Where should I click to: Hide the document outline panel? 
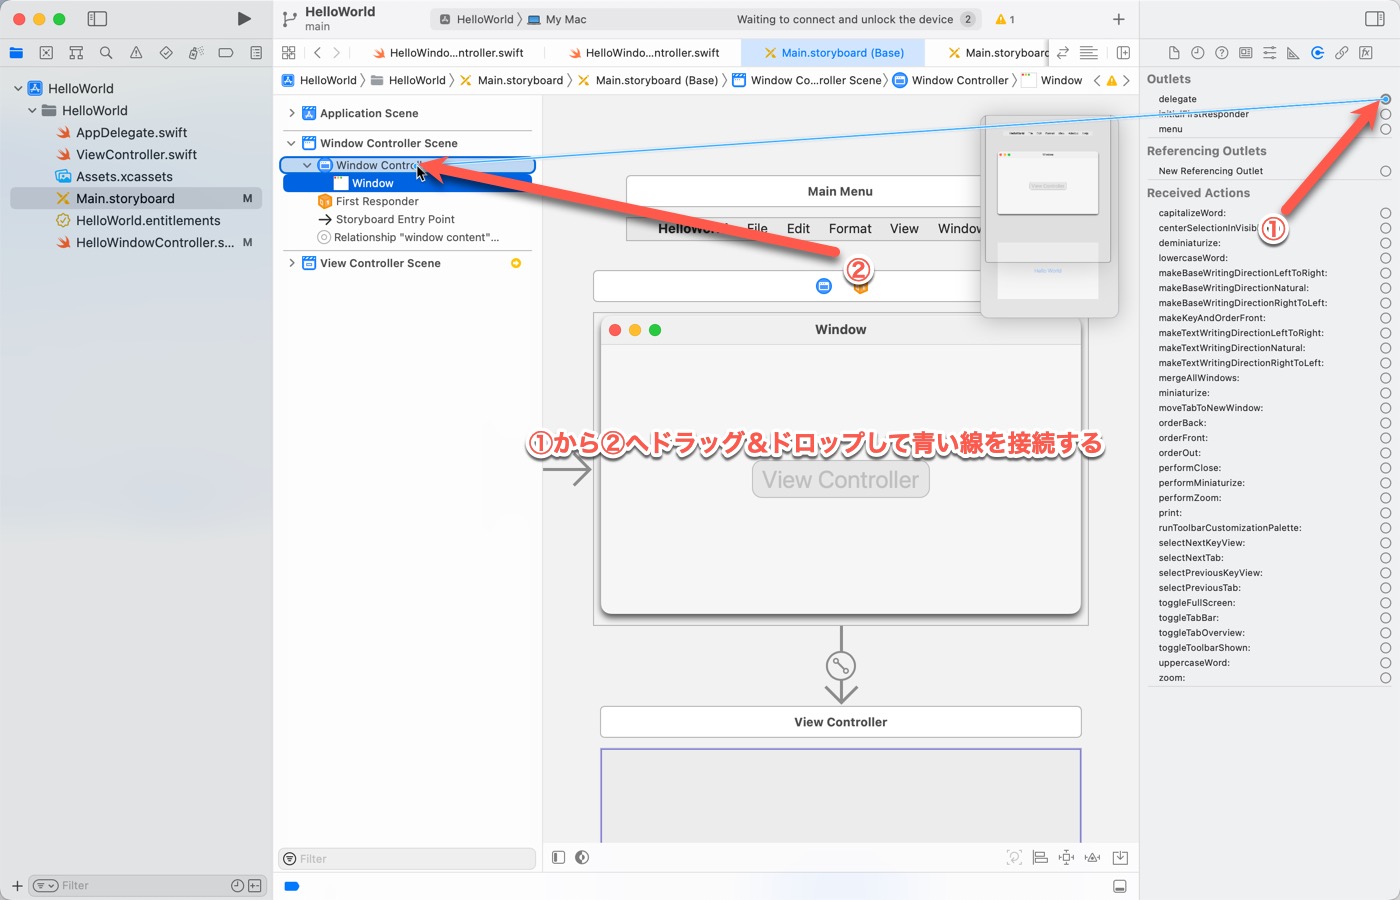point(558,857)
